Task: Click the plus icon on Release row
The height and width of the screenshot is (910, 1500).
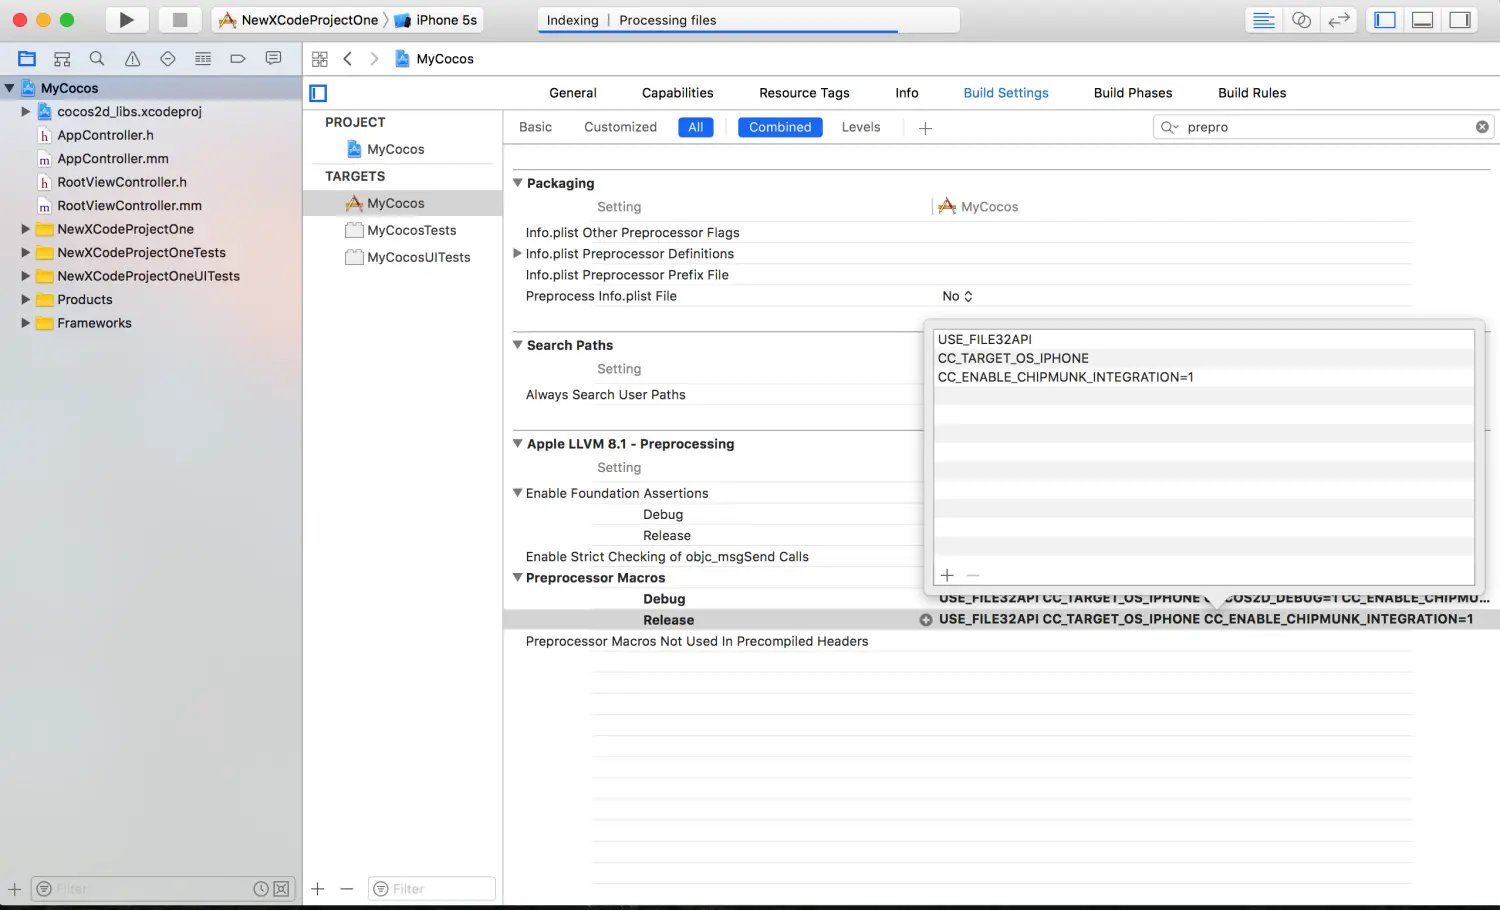Action: coord(926,620)
